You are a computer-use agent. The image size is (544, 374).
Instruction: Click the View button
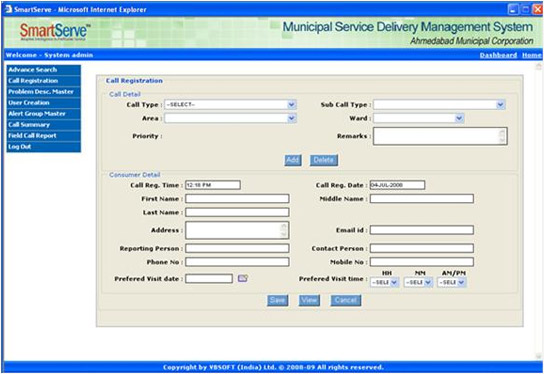click(x=309, y=300)
